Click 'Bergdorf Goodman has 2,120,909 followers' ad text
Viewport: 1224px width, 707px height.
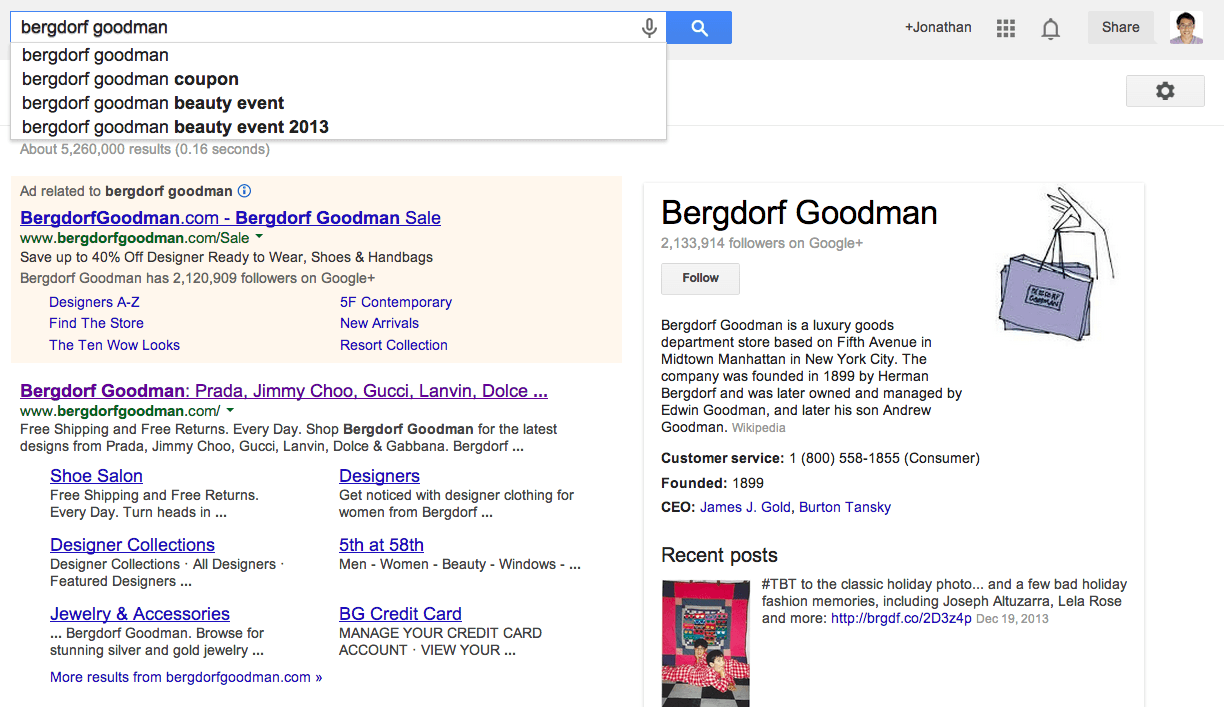coord(198,278)
